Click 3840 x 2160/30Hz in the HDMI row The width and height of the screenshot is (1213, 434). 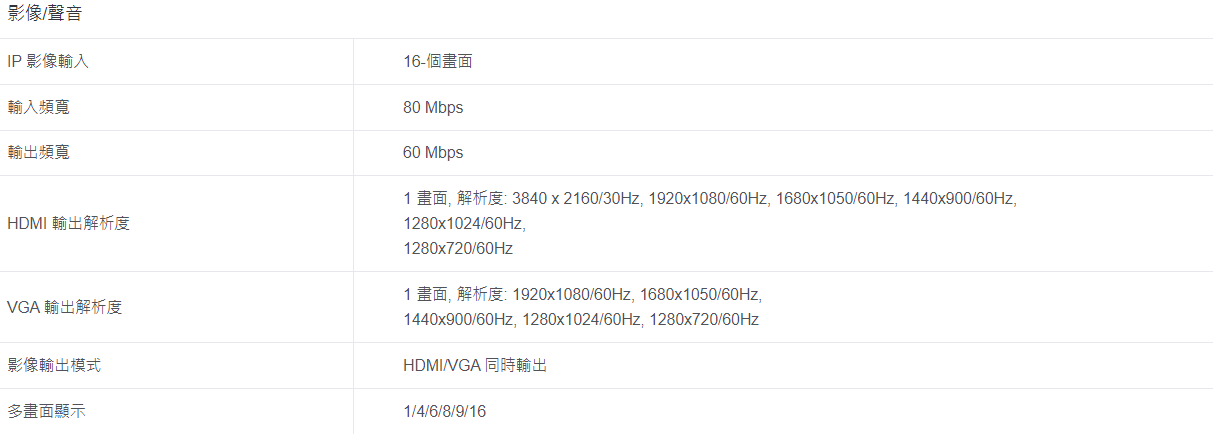pyautogui.click(x=576, y=199)
